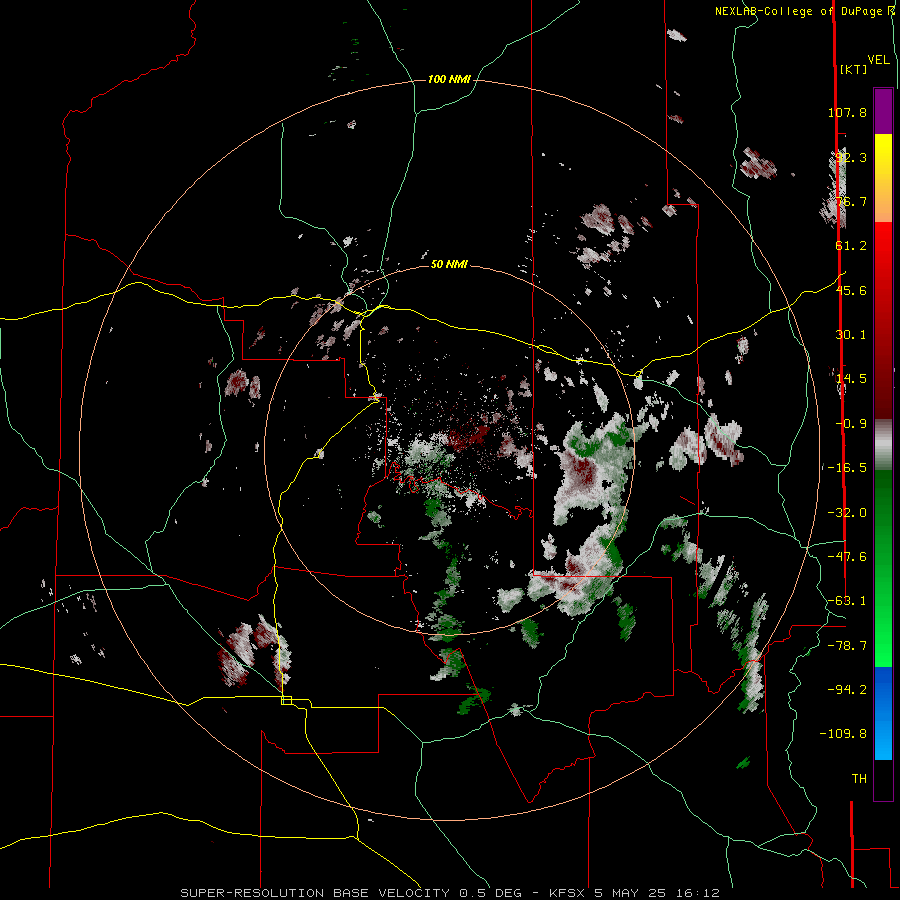
Task: Click the Super-Resolution Base Velocity caption text
Action: coord(449,893)
